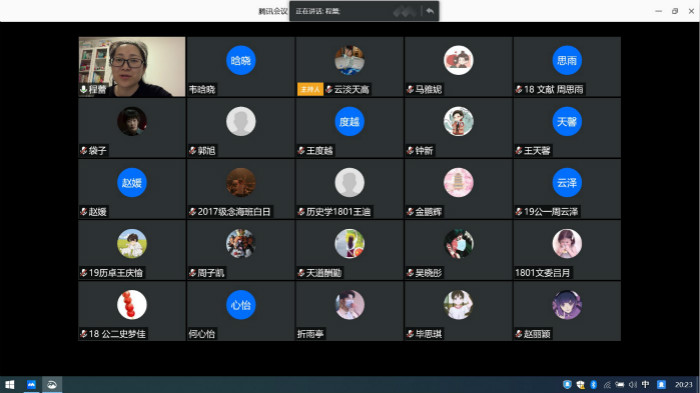The height and width of the screenshot is (393, 700).
Task: Select participant tile 韦晗晓
Action: click(x=241, y=67)
